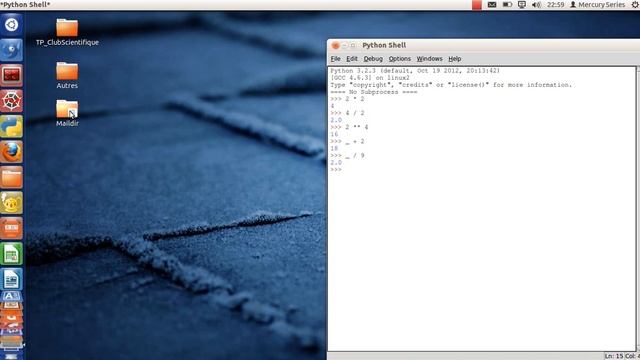Open the sound volume indicator menu
The width and height of the screenshot is (640, 360).
tap(536, 5)
